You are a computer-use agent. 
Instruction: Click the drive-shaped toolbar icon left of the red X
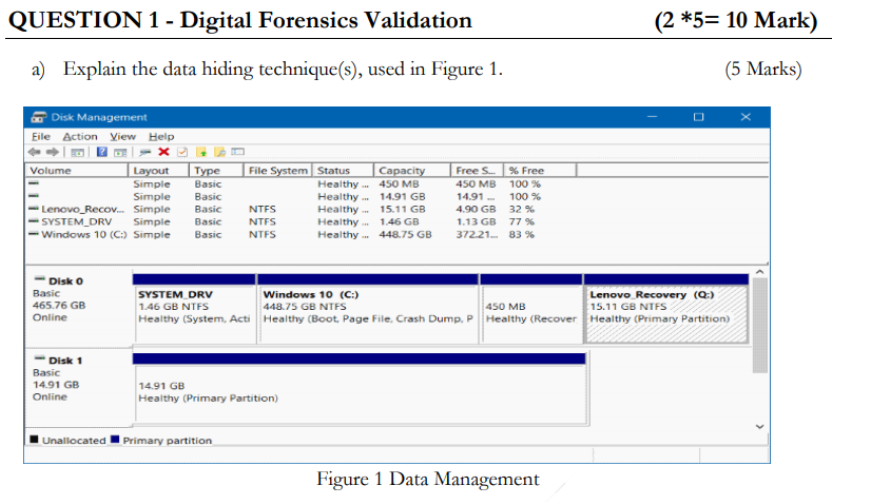(x=145, y=152)
